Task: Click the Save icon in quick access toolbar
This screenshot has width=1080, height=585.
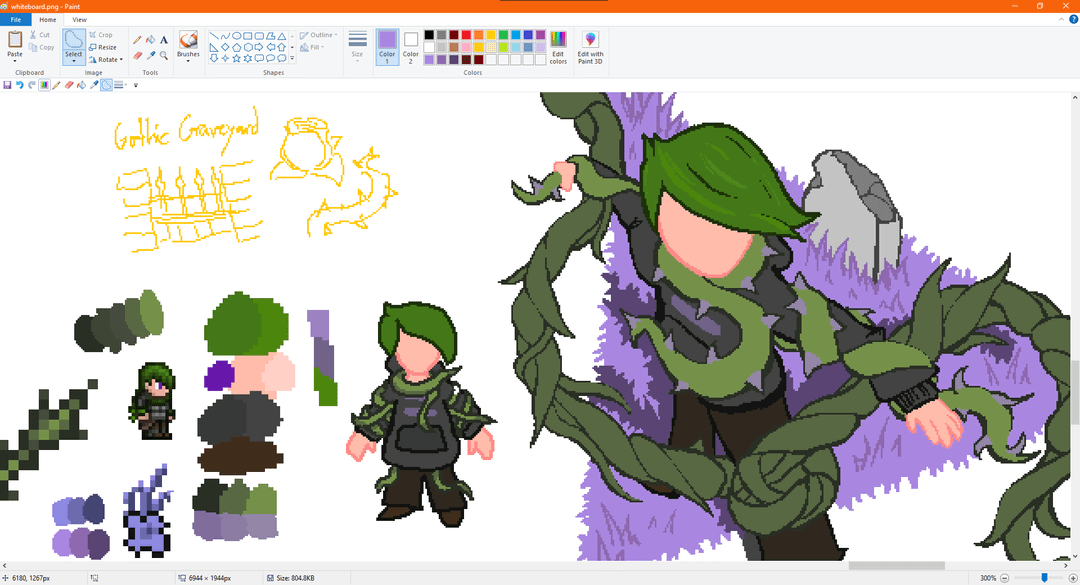Action: (7, 85)
